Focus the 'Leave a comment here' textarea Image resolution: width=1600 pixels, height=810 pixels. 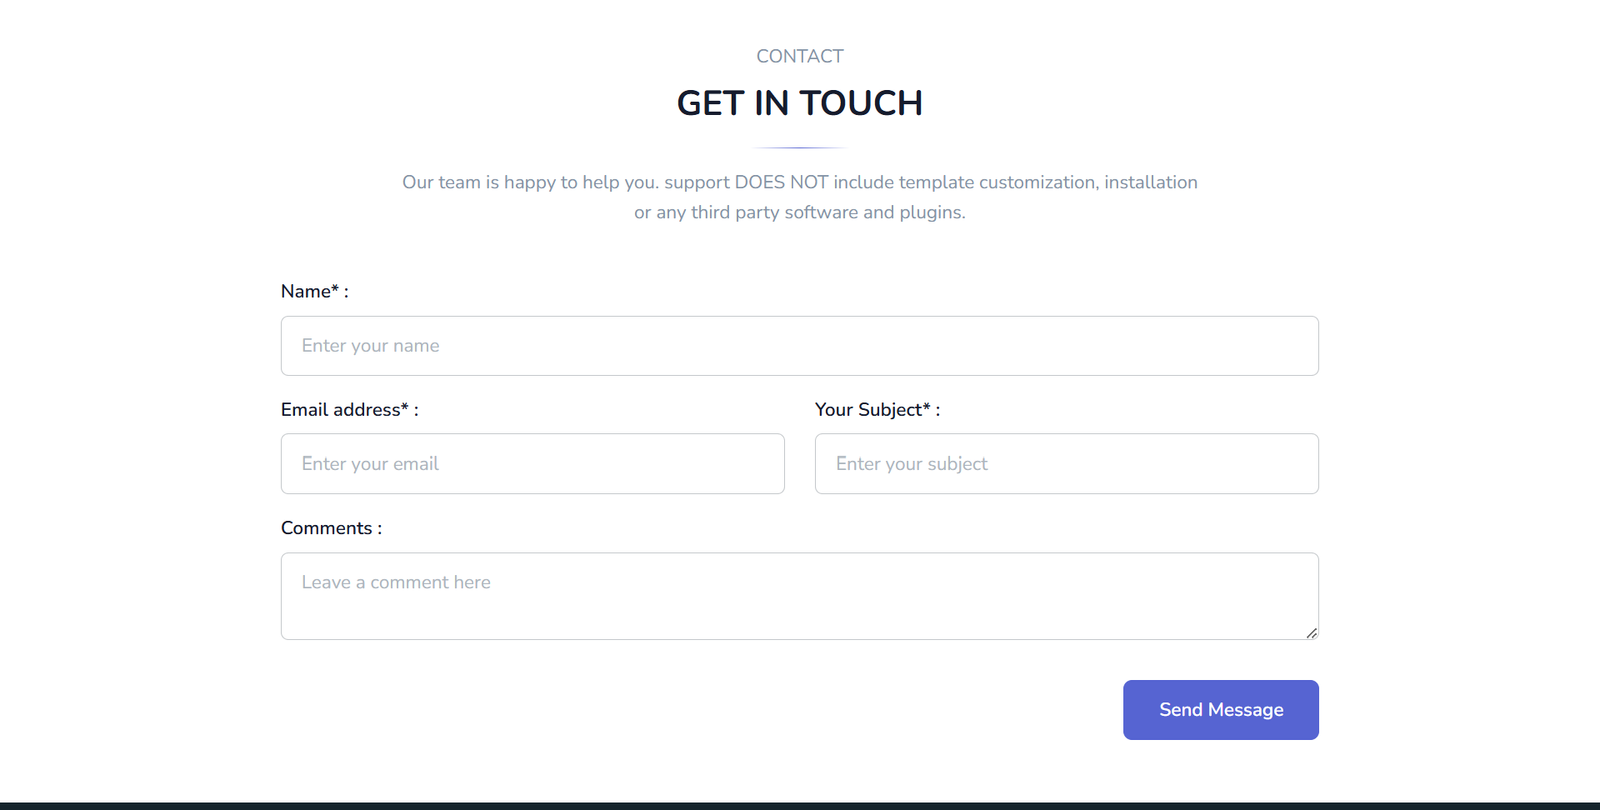coord(800,596)
